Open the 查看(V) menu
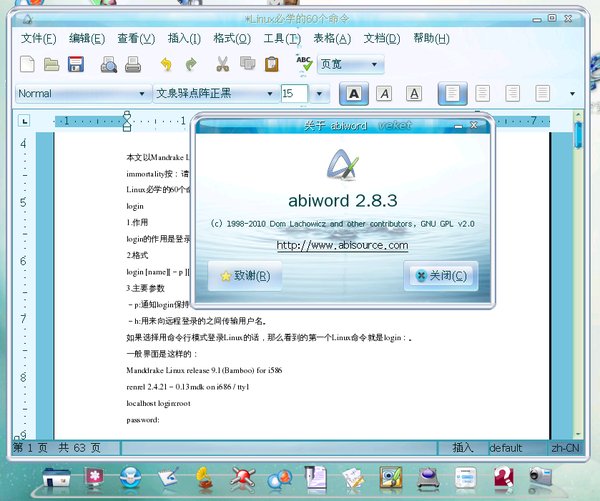 tap(136, 38)
